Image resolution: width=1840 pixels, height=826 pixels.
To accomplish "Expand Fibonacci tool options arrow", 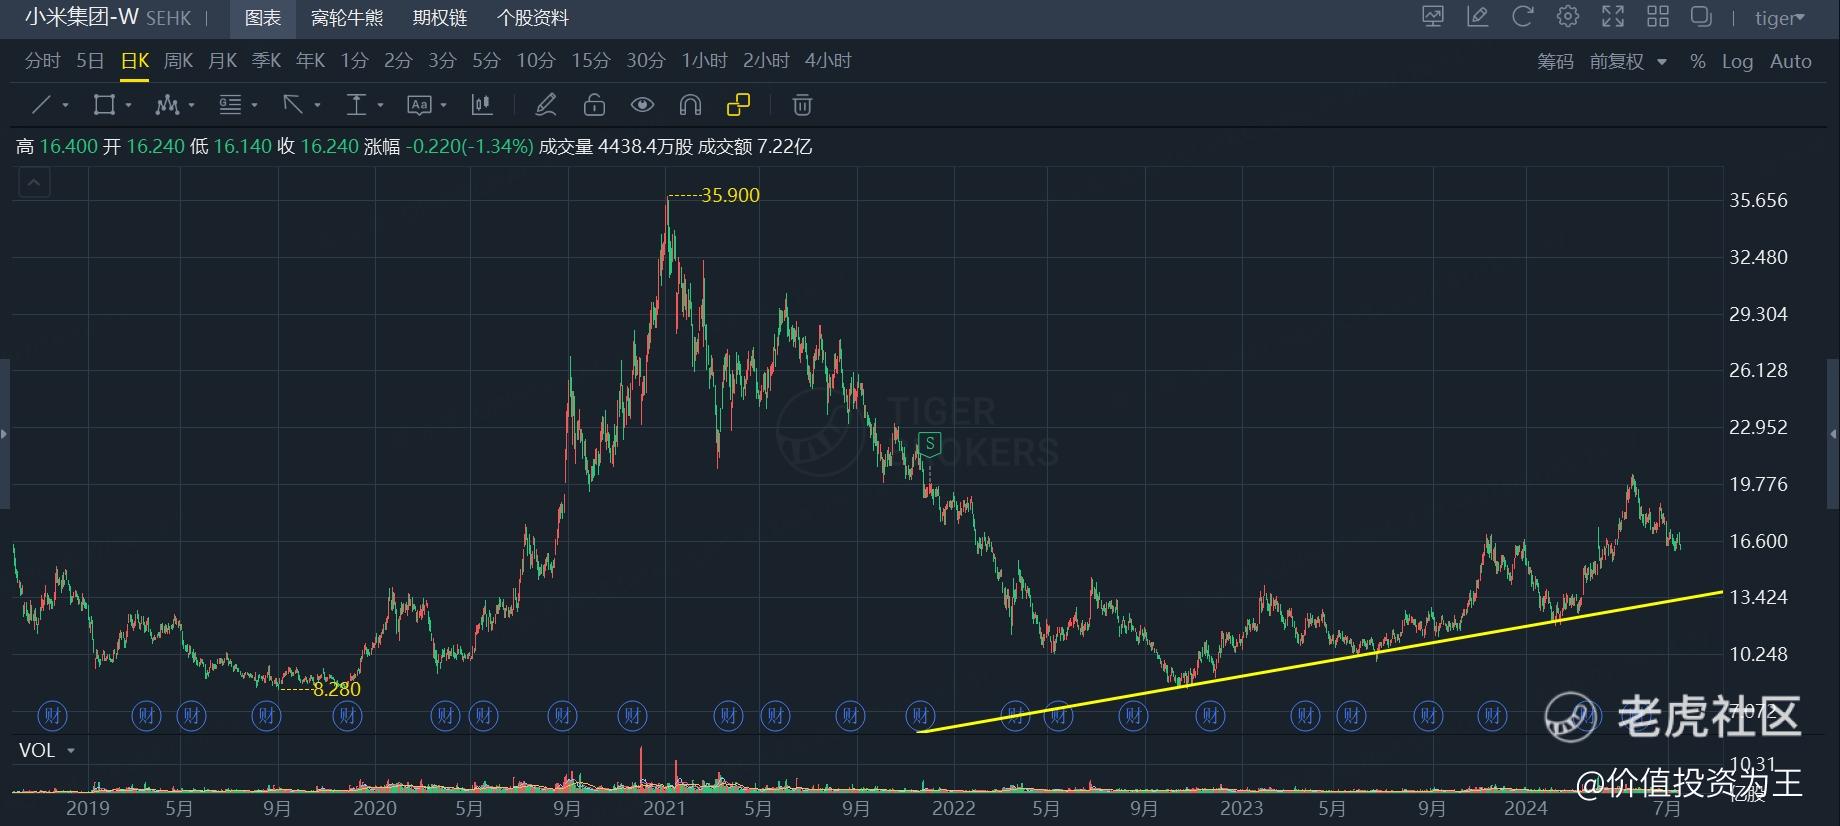I will click(x=255, y=105).
